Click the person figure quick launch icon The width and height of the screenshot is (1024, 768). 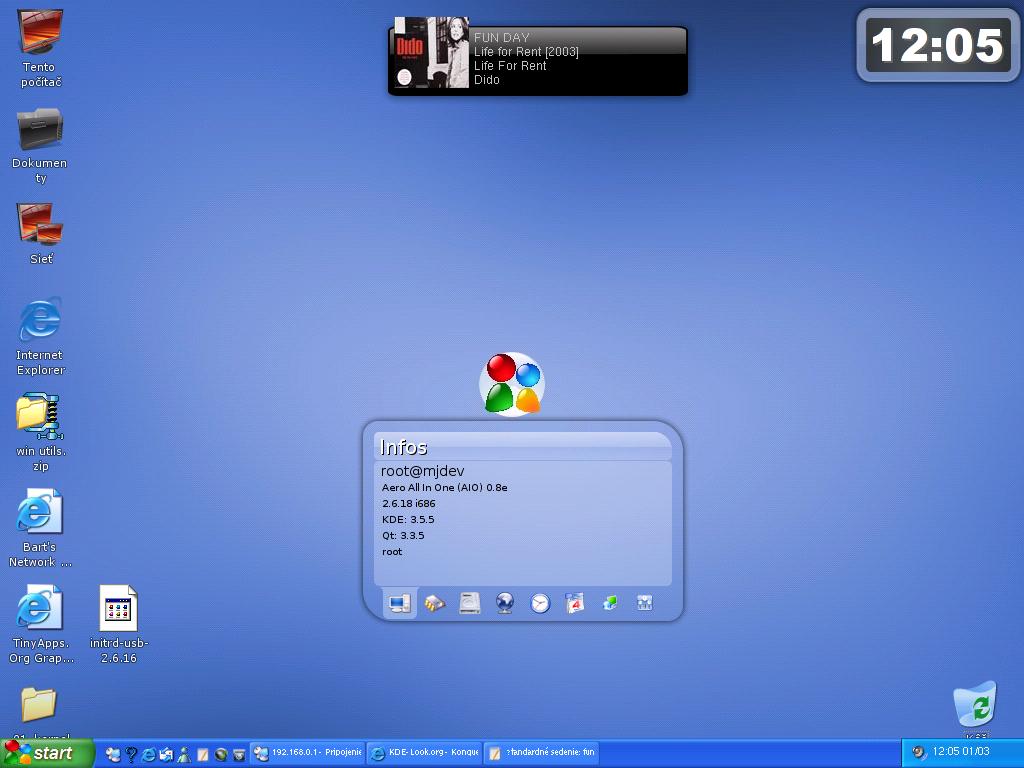click(184, 754)
